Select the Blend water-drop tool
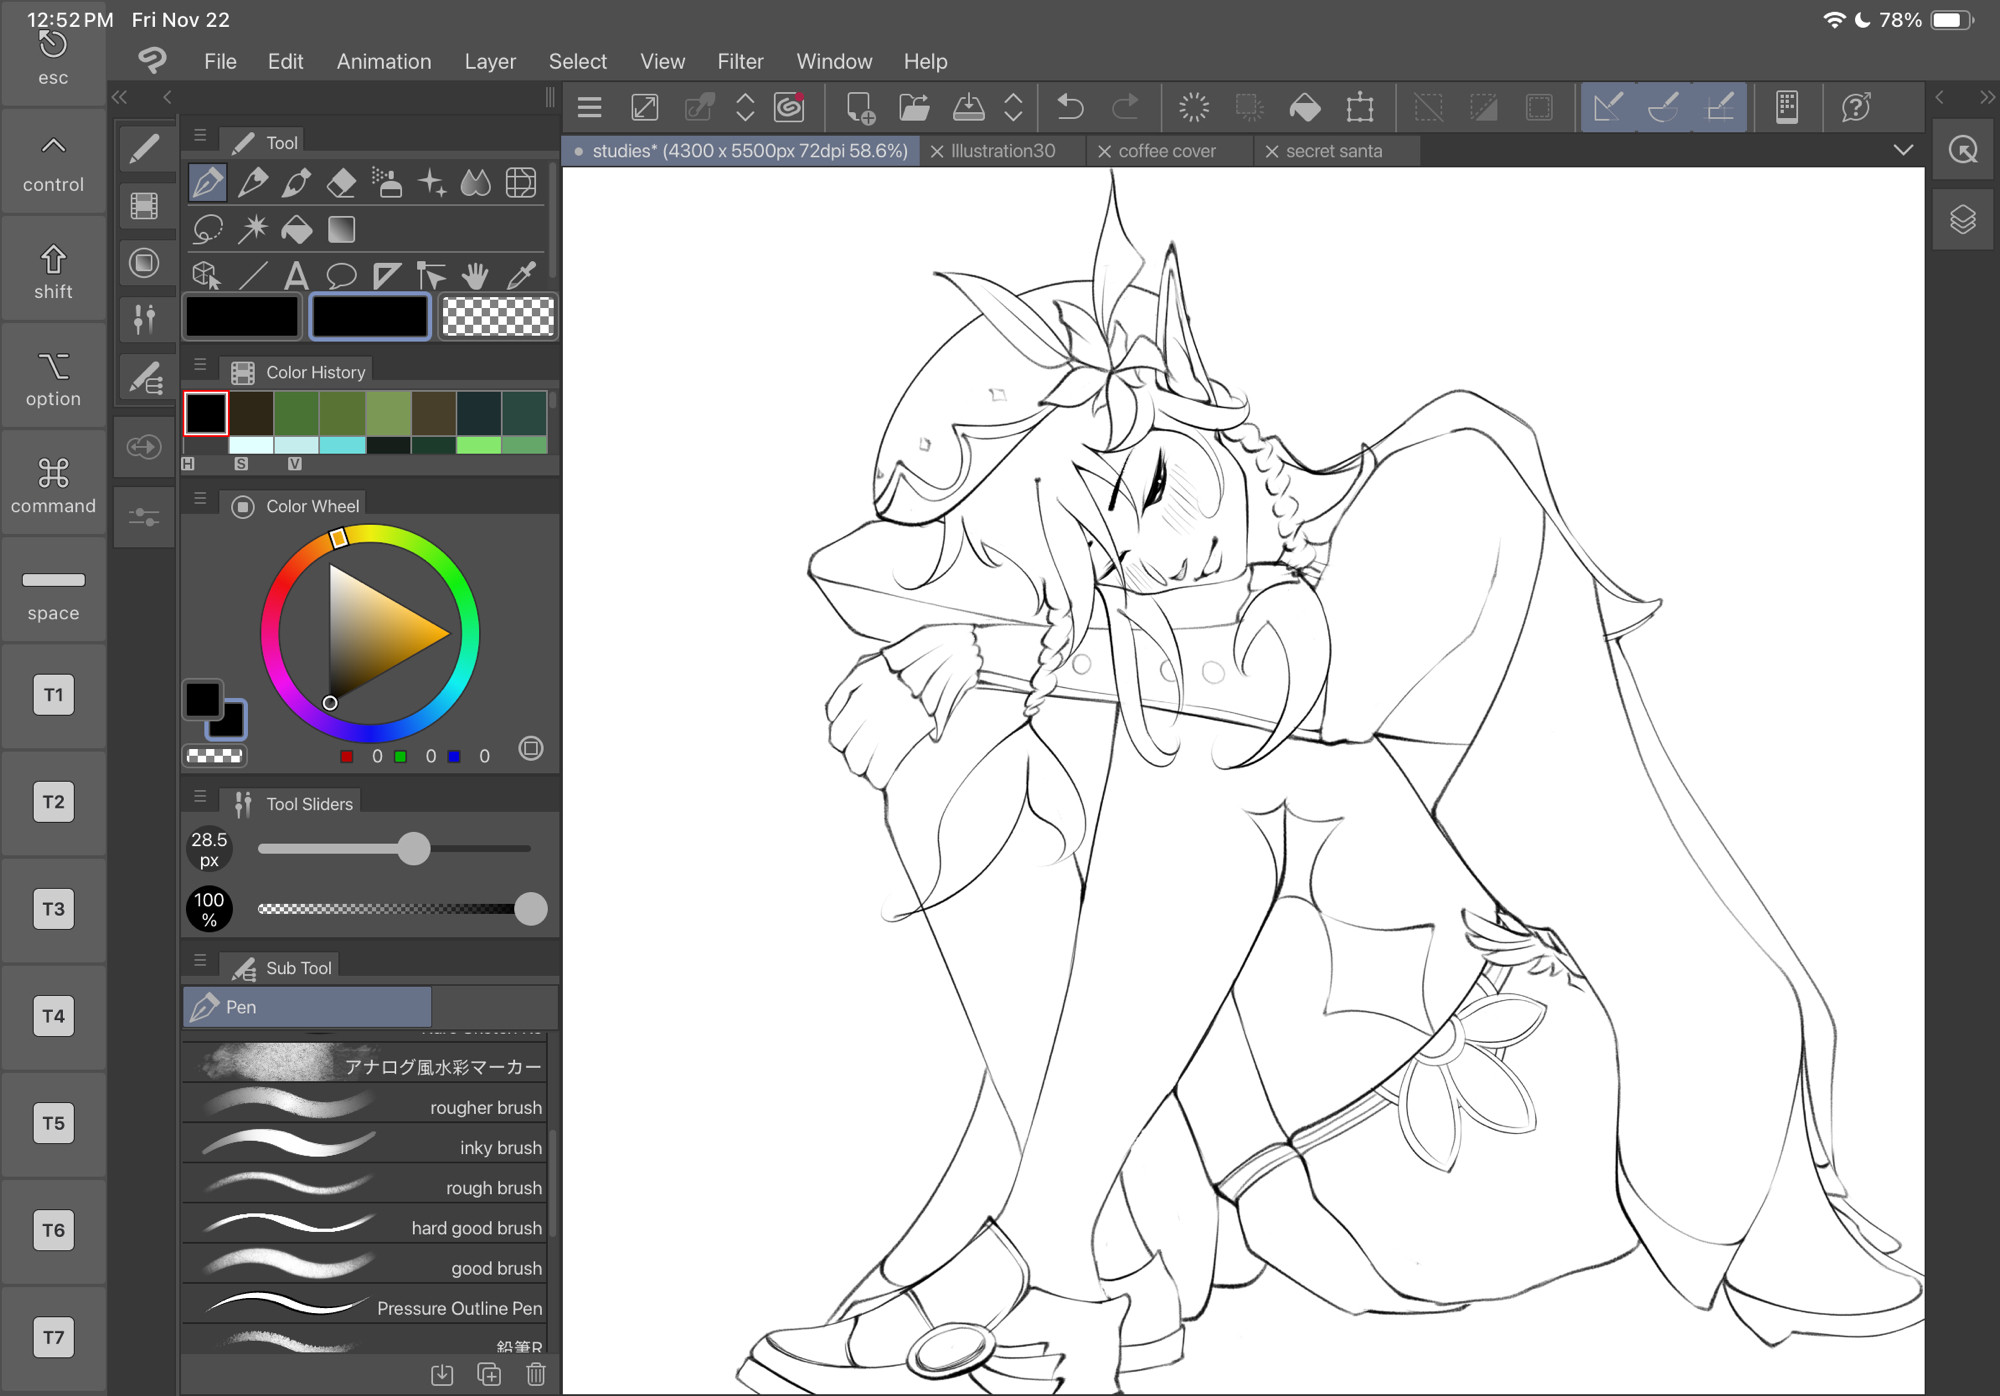 tap(476, 183)
